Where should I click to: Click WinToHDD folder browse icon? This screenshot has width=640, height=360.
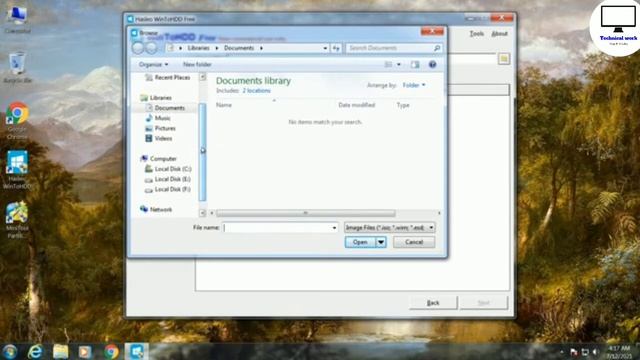coord(504,59)
